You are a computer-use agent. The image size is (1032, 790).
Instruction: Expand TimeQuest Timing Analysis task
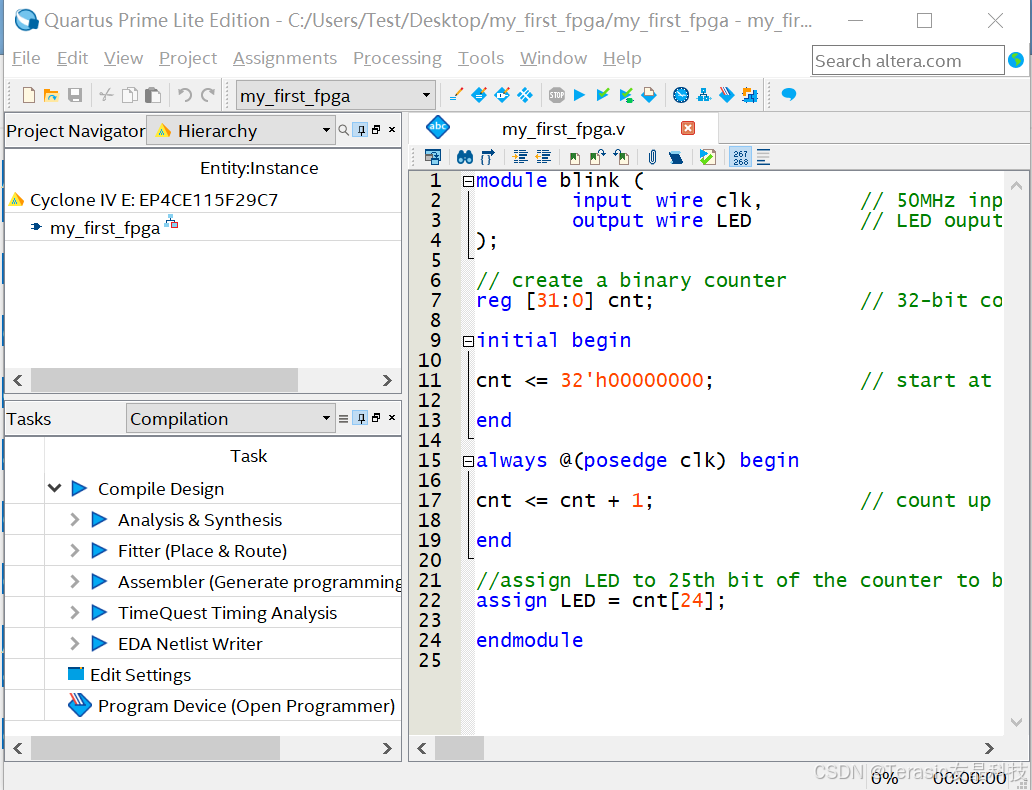74,612
